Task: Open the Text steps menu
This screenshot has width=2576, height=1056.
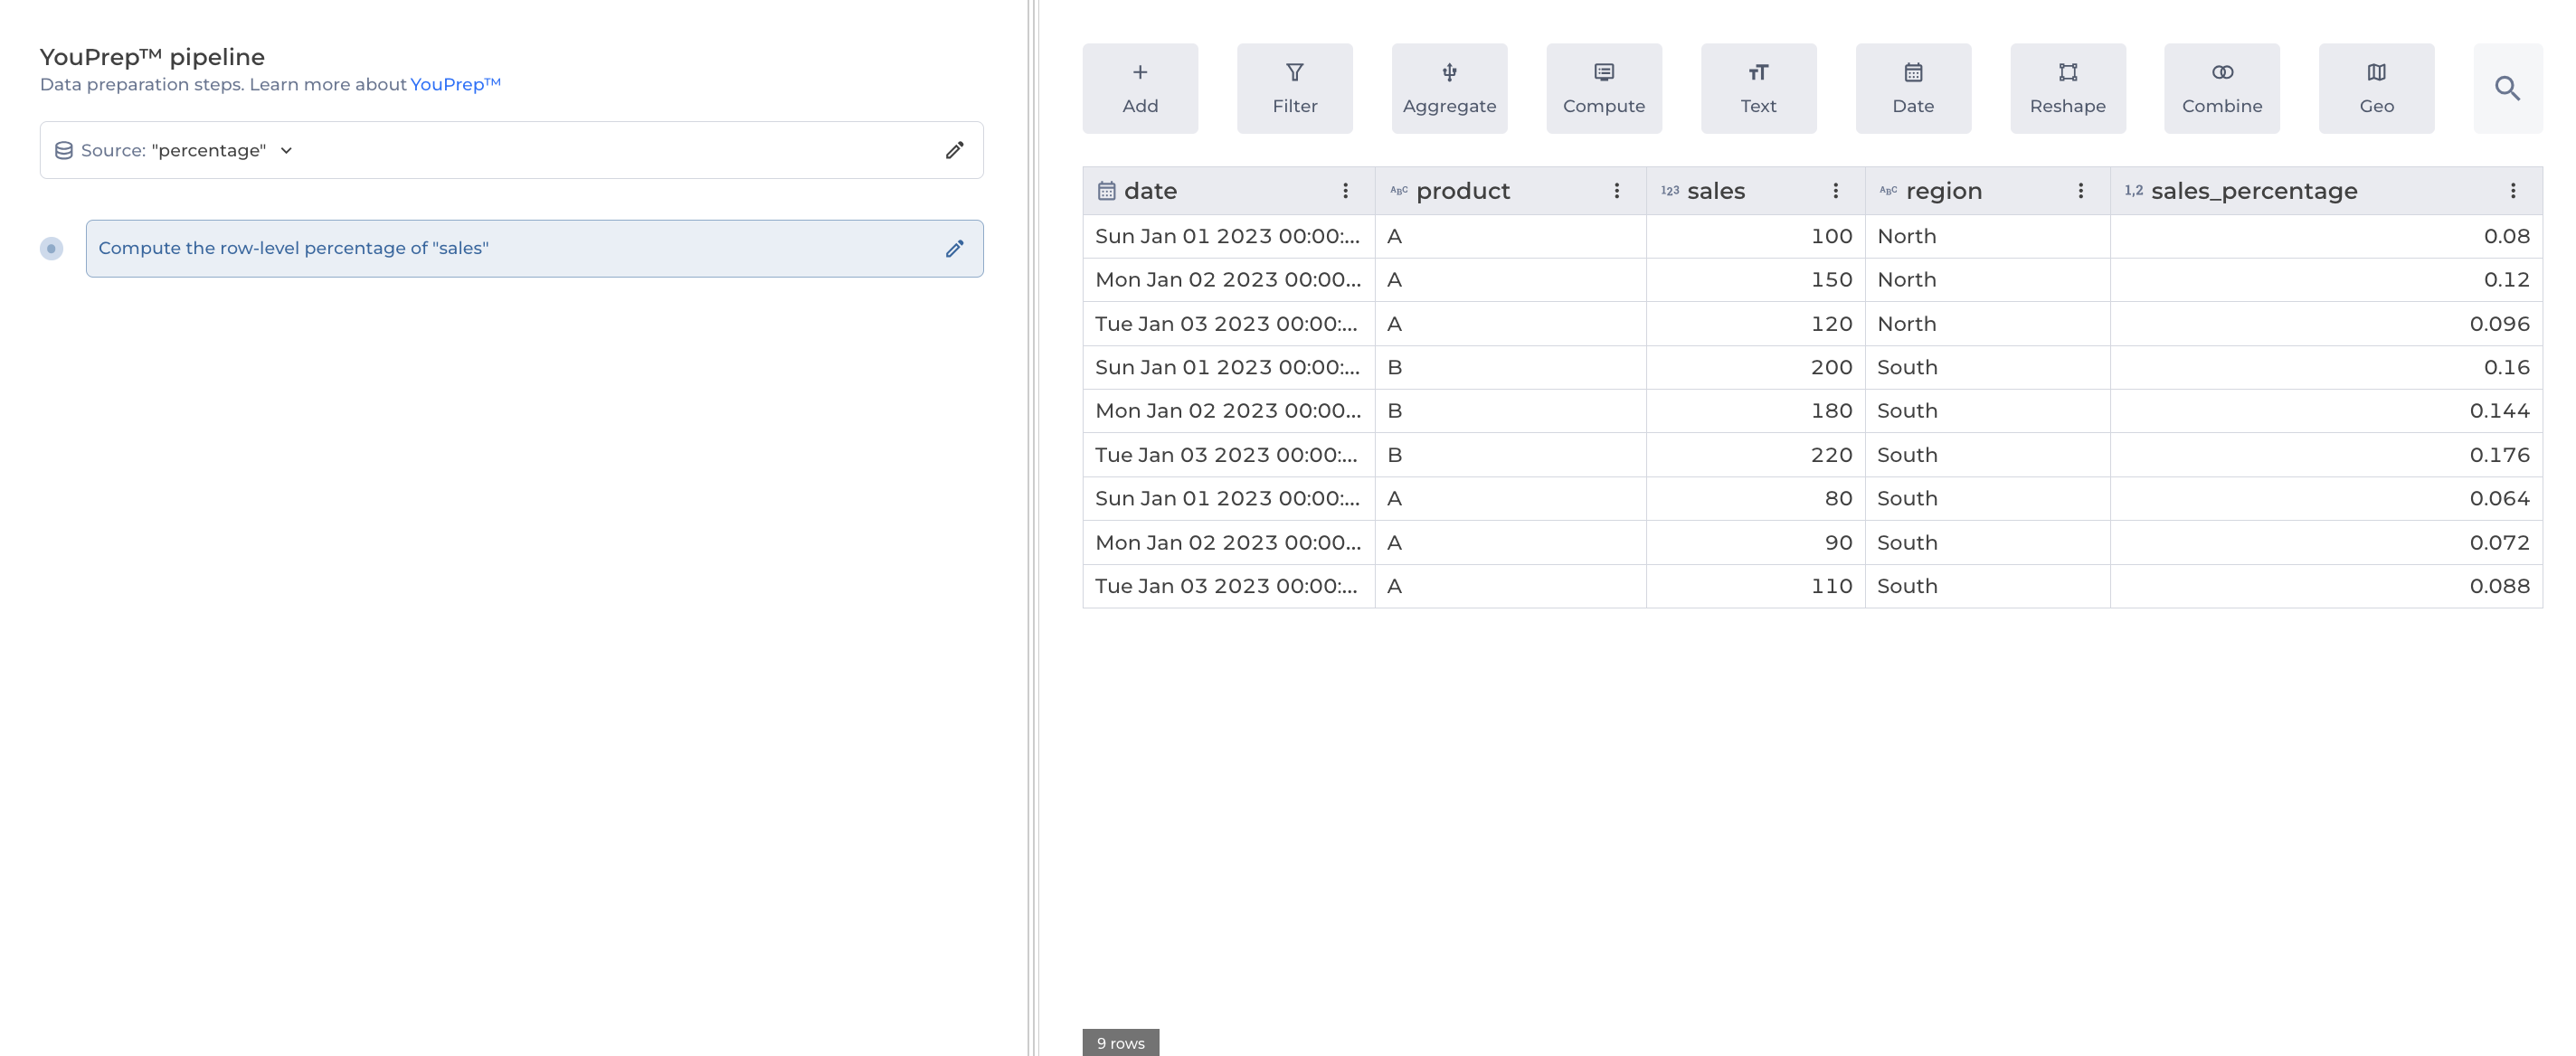Action: click(1757, 88)
